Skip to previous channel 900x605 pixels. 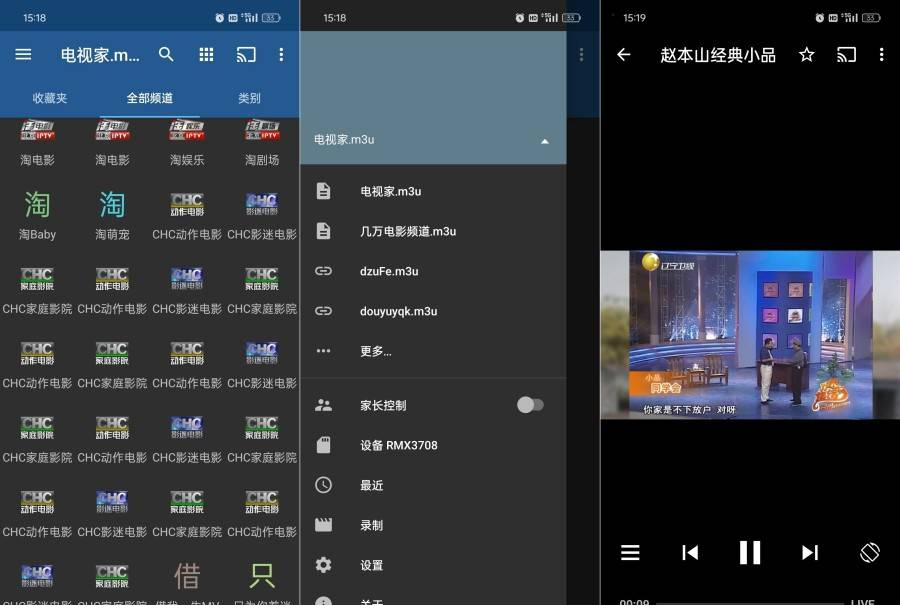tap(690, 552)
